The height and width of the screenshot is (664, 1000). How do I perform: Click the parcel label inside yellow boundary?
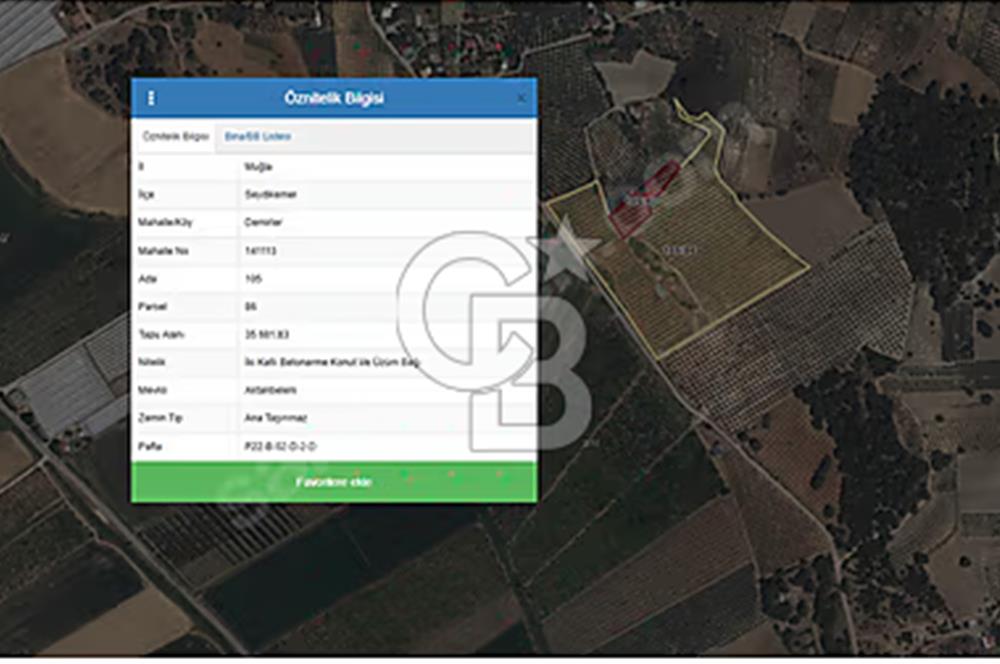[x=679, y=249]
